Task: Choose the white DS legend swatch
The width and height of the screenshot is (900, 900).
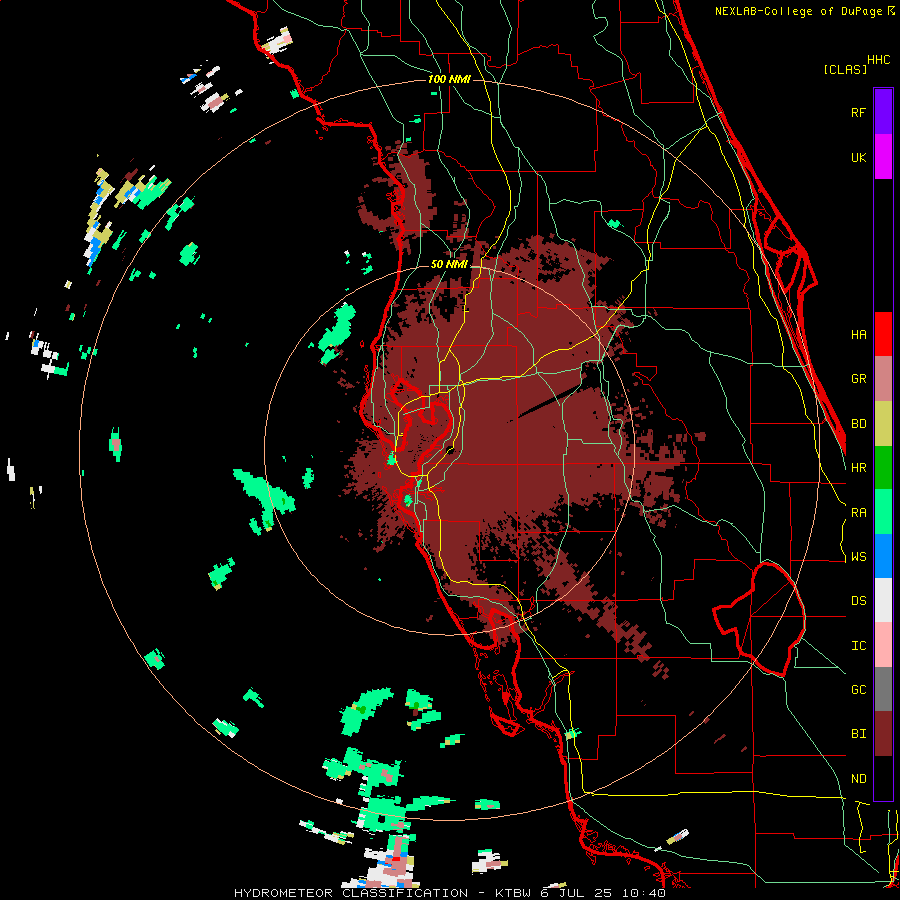Action: [x=883, y=600]
